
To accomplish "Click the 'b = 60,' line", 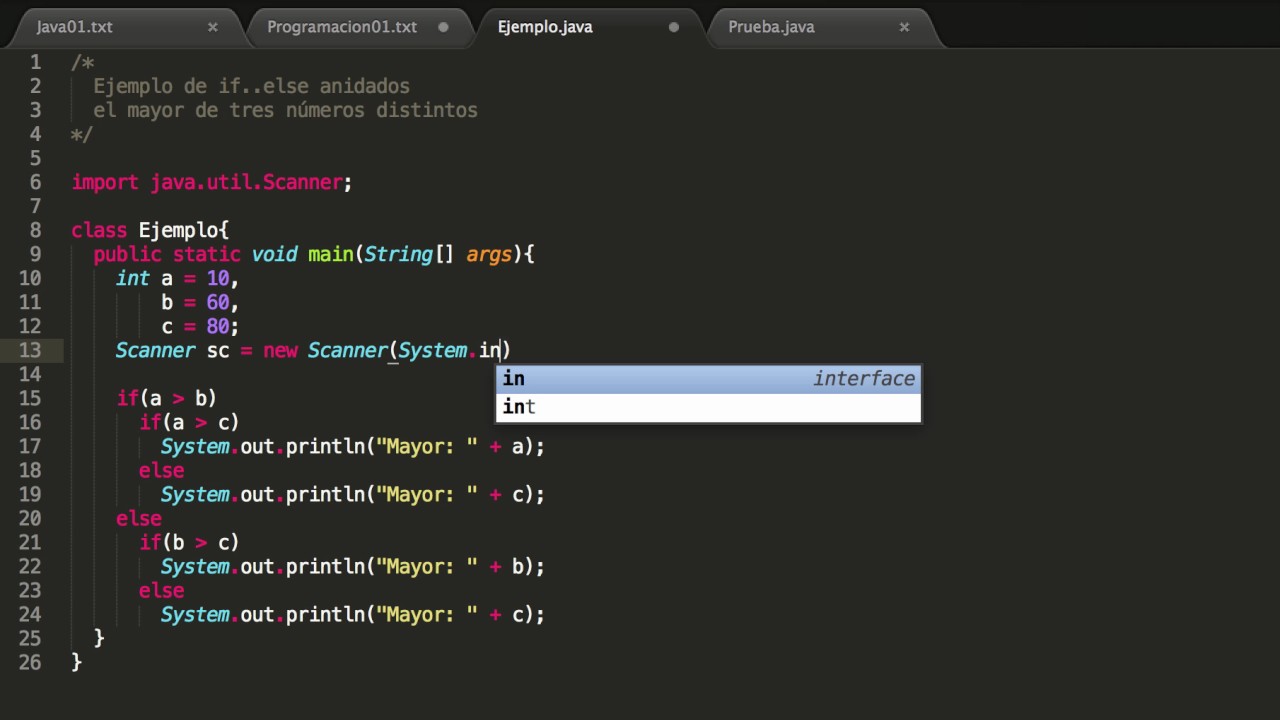I will tap(200, 302).
